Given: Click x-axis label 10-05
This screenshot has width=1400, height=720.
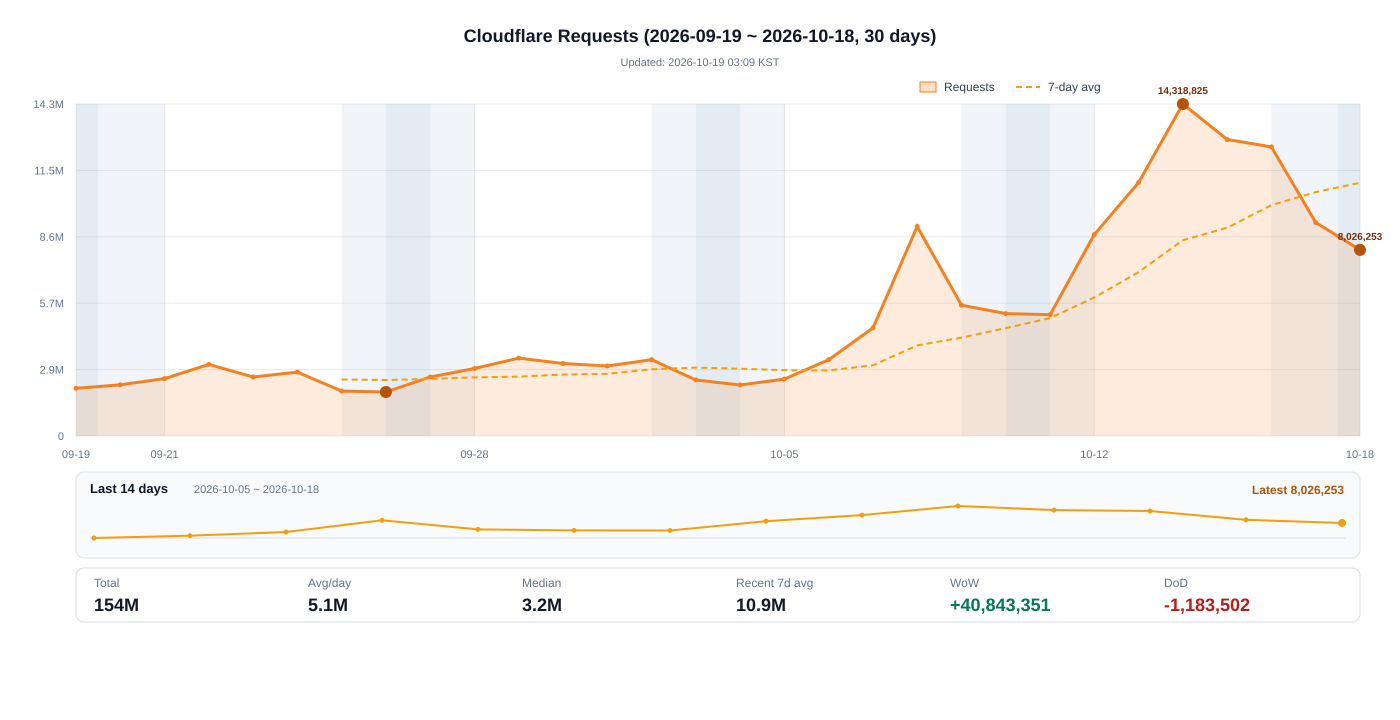Looking at the screenshot, I should point(784,454).
